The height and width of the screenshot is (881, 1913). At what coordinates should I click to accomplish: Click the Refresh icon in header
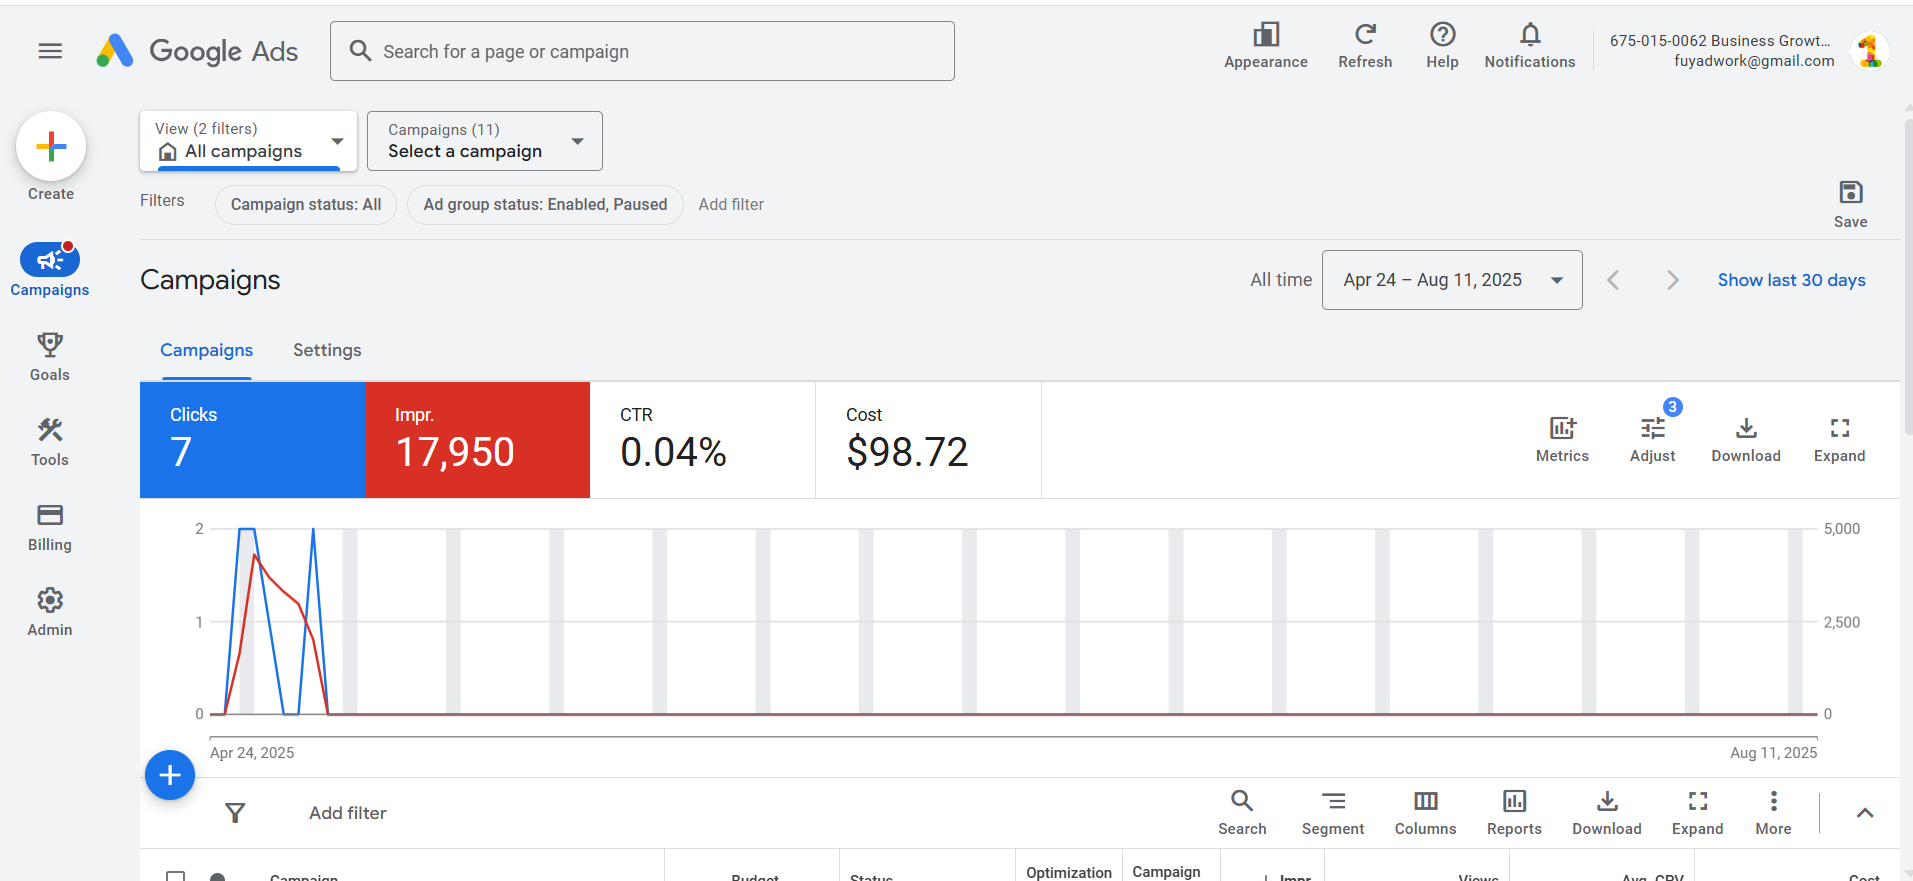[1364, 36]
